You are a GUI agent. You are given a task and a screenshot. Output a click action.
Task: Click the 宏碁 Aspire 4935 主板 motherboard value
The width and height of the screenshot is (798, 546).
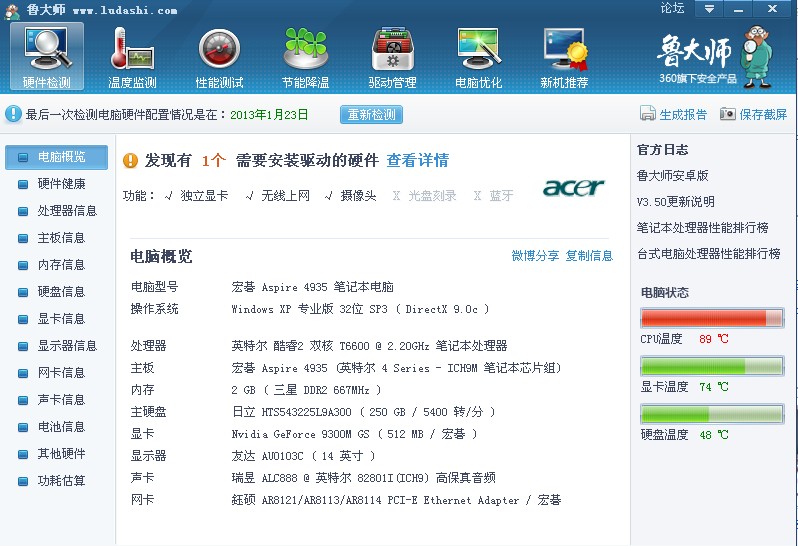point(396,368)
